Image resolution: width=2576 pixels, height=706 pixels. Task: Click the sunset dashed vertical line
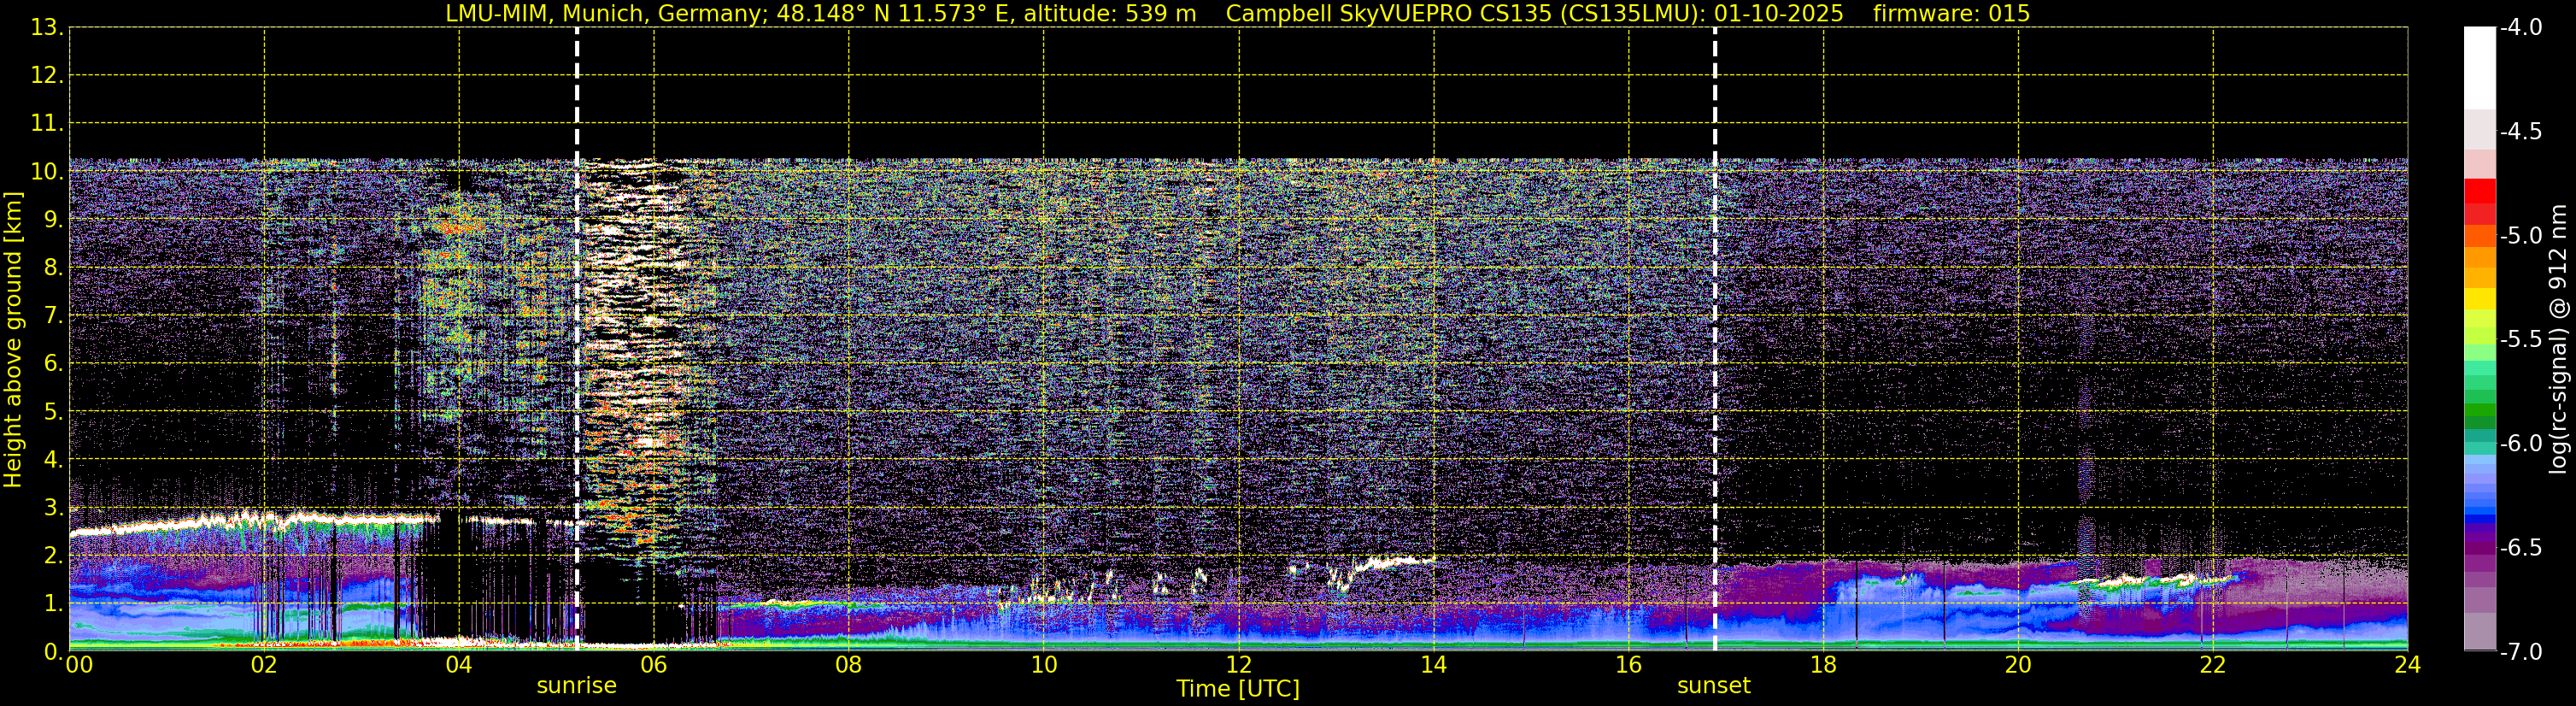coord(1715,339)
